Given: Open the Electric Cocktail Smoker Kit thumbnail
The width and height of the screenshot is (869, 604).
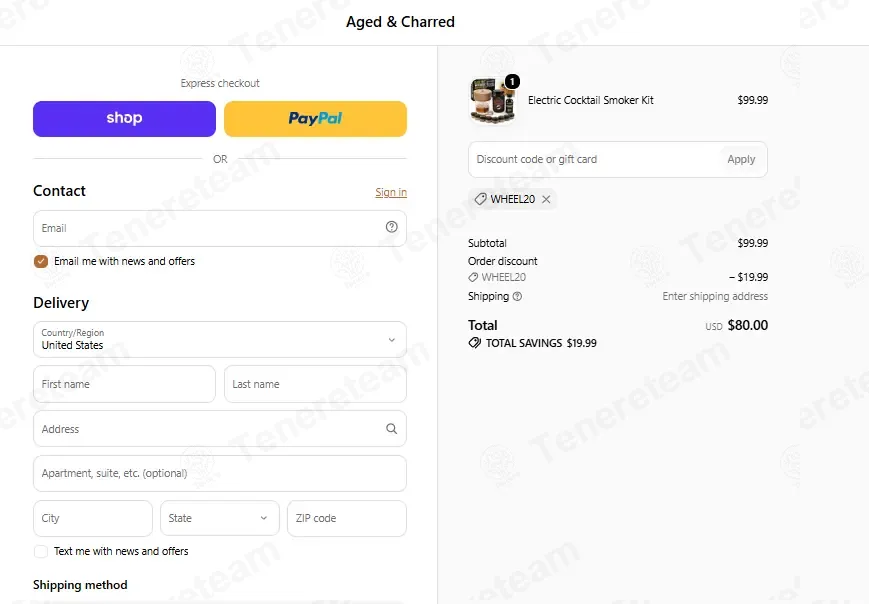Looking at the screenshot, I should tap(493, 100).
